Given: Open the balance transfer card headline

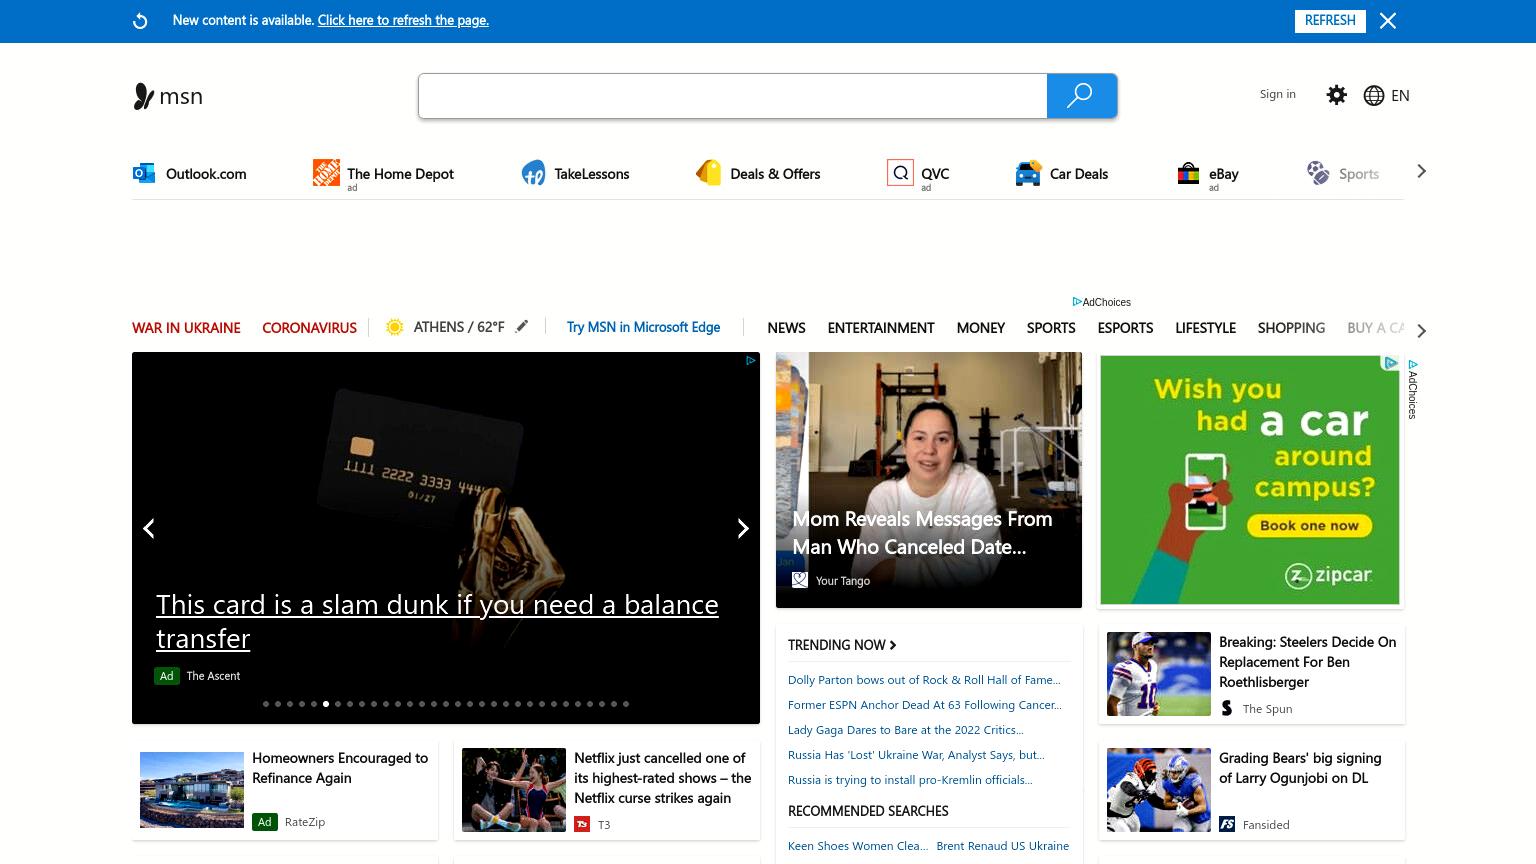Looking at the screenshot, I should coord(437,621).
